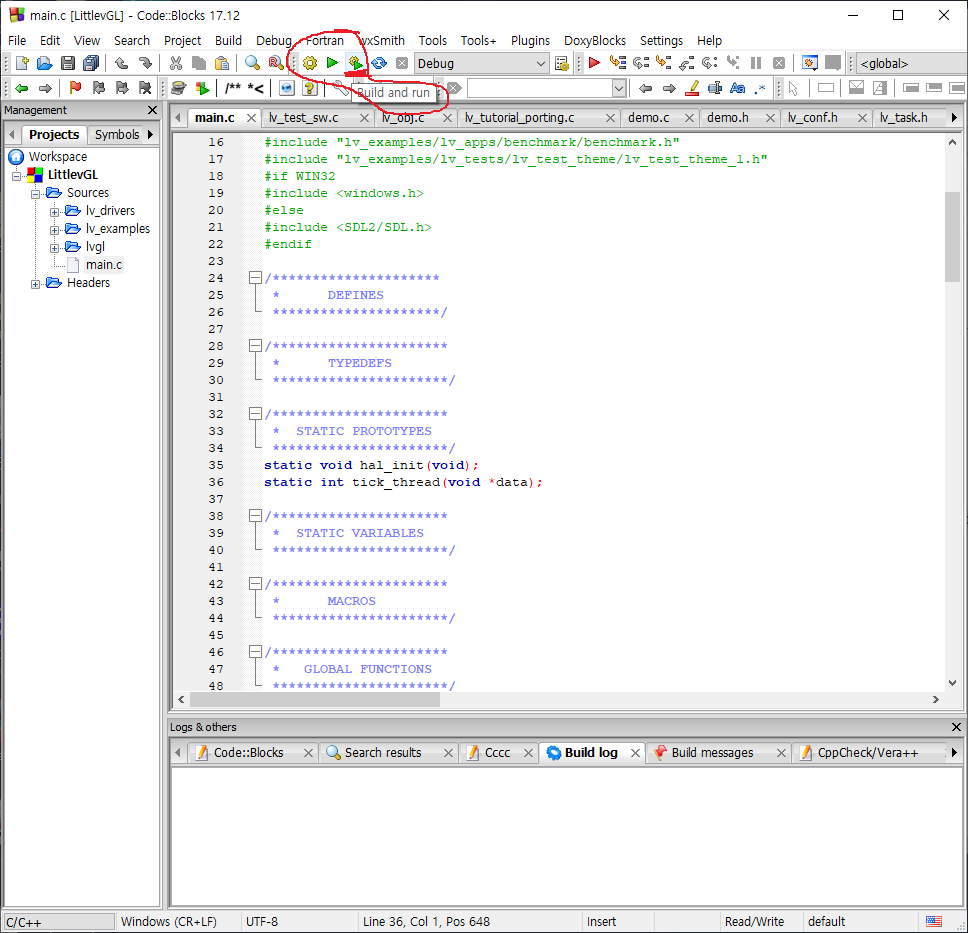The width and height of the screenshot is (968, 933).
Task: Collapse the DEFINES comment block fold marker
Action: 255,277
